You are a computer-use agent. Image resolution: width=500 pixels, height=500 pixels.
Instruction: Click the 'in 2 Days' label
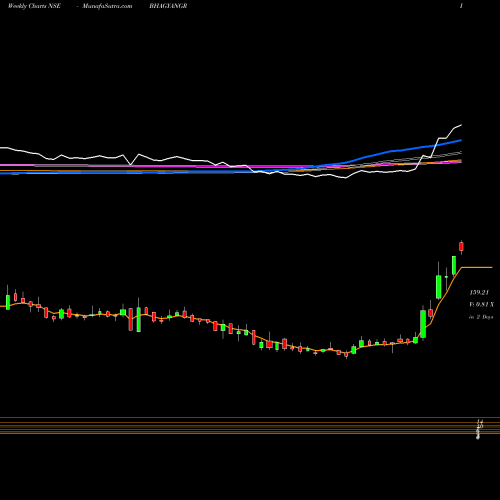pyautogui.click(x=481, y=317)
